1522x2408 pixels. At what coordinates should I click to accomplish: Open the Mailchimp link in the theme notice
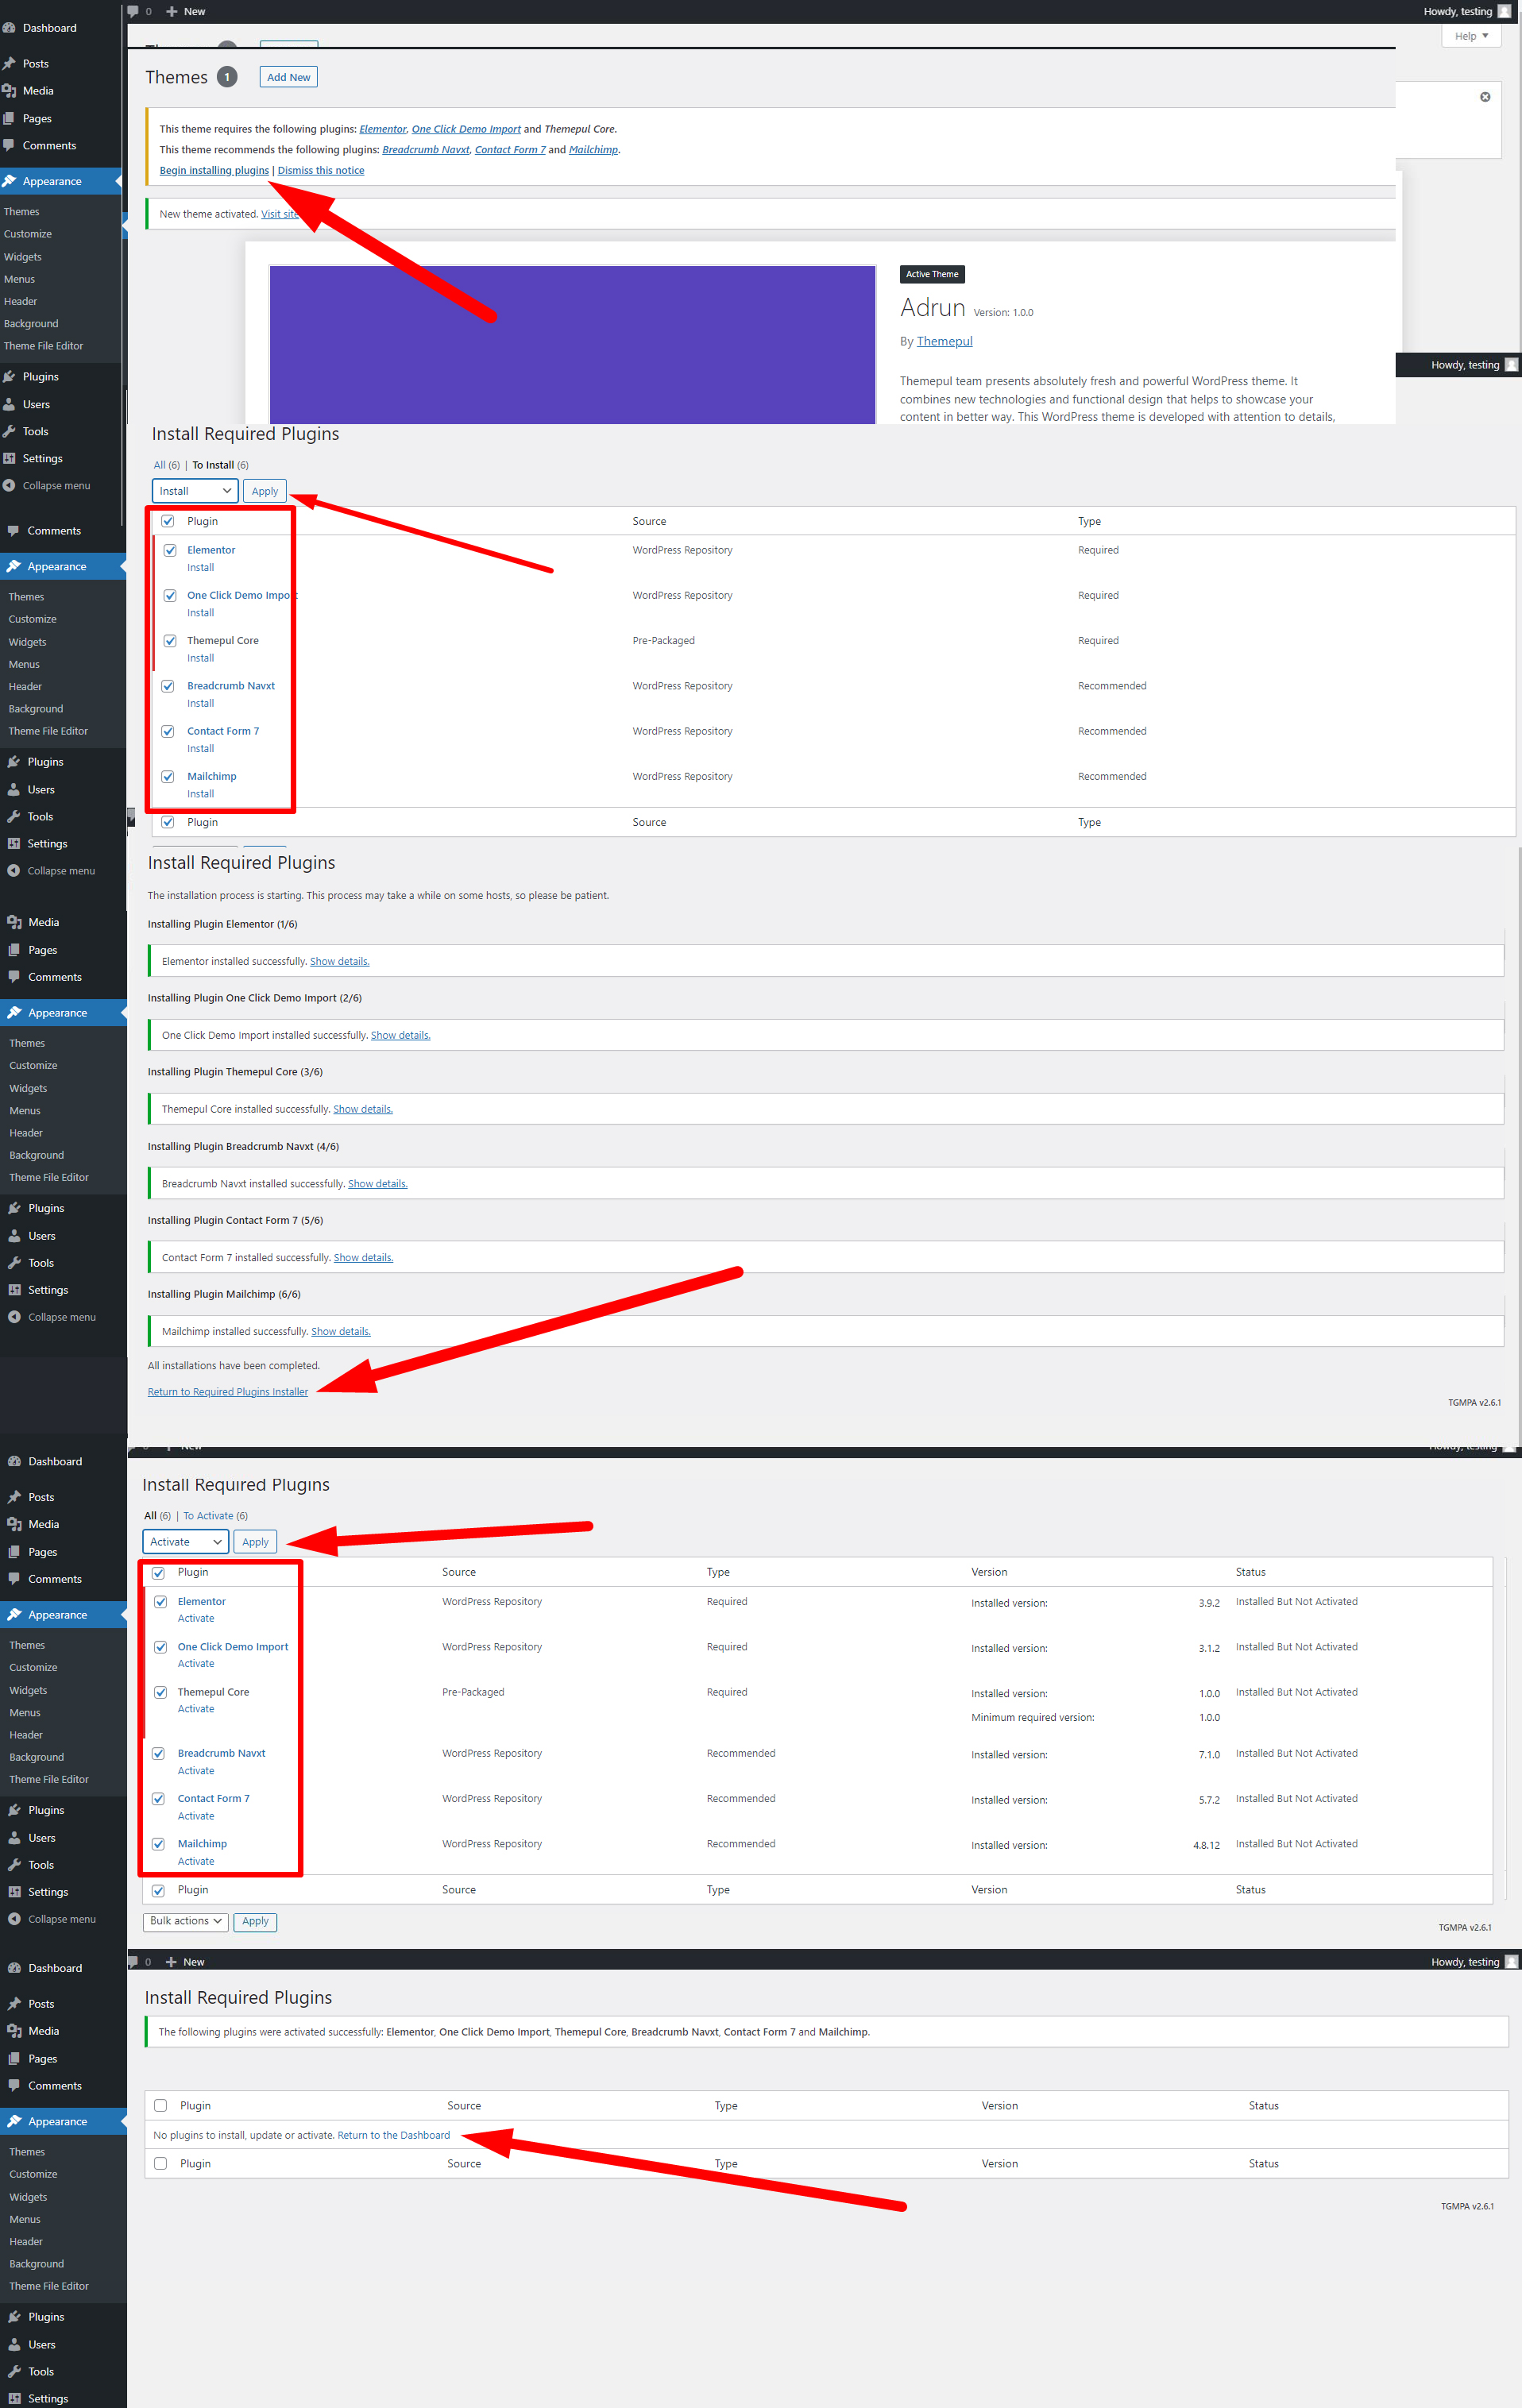coord(593,150)
